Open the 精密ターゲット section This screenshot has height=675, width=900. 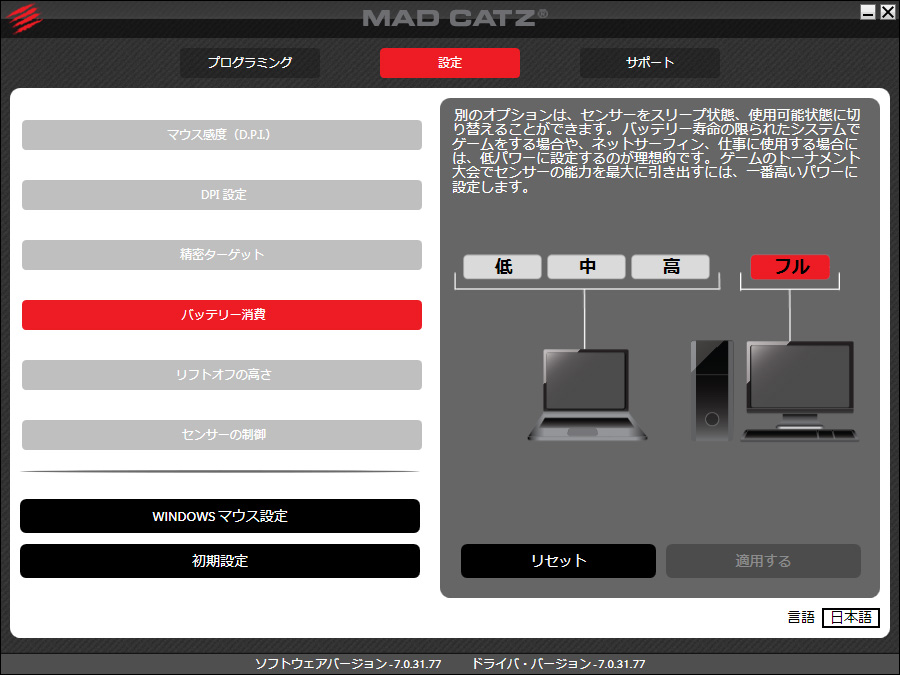[x=222, y=255]
